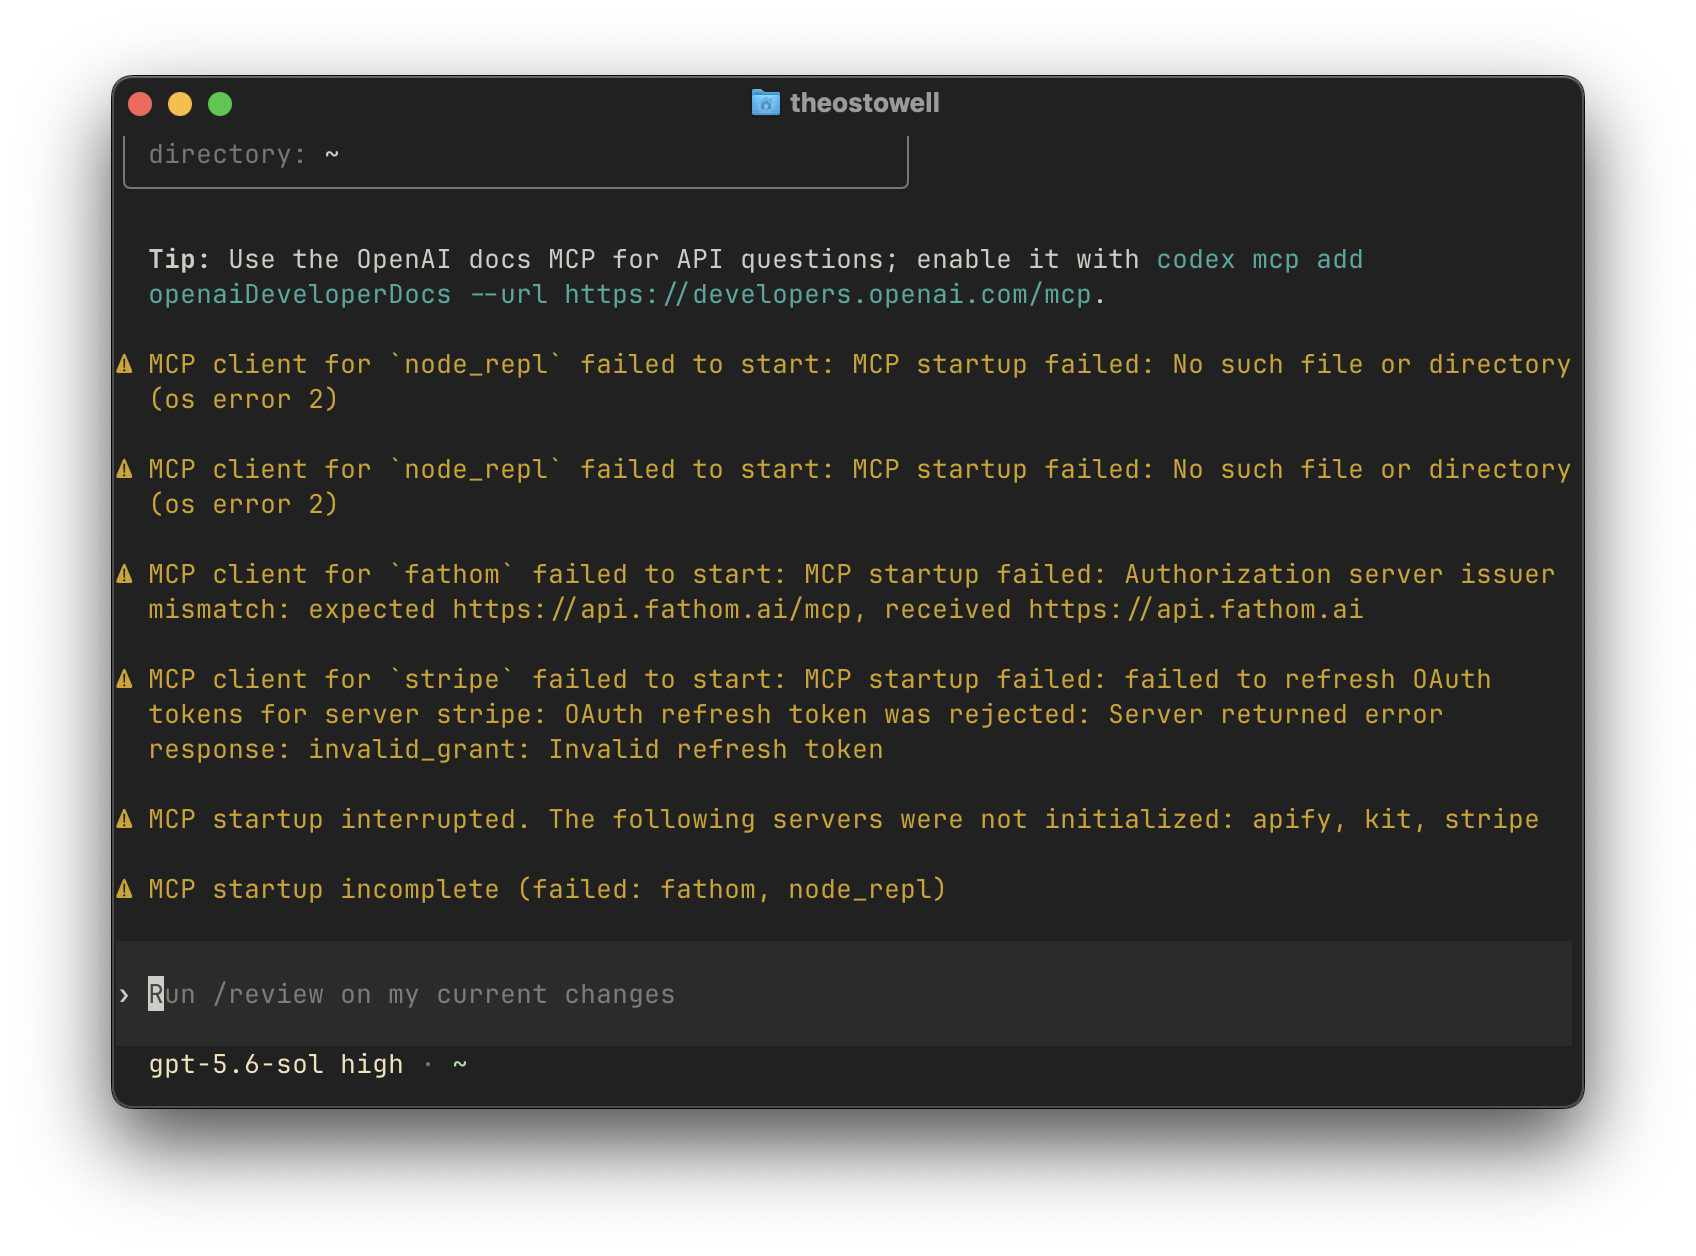Click the 'openaiDeveloperDocs' command text
This screenshot has width=1696, height=1256.
pos(300,295)
